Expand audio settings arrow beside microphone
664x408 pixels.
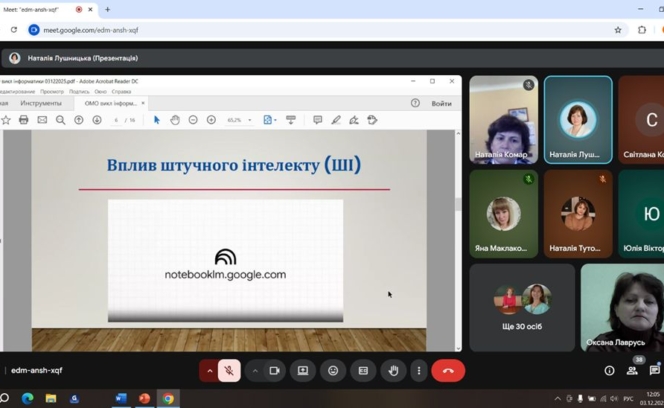click(x=210, y=371)
